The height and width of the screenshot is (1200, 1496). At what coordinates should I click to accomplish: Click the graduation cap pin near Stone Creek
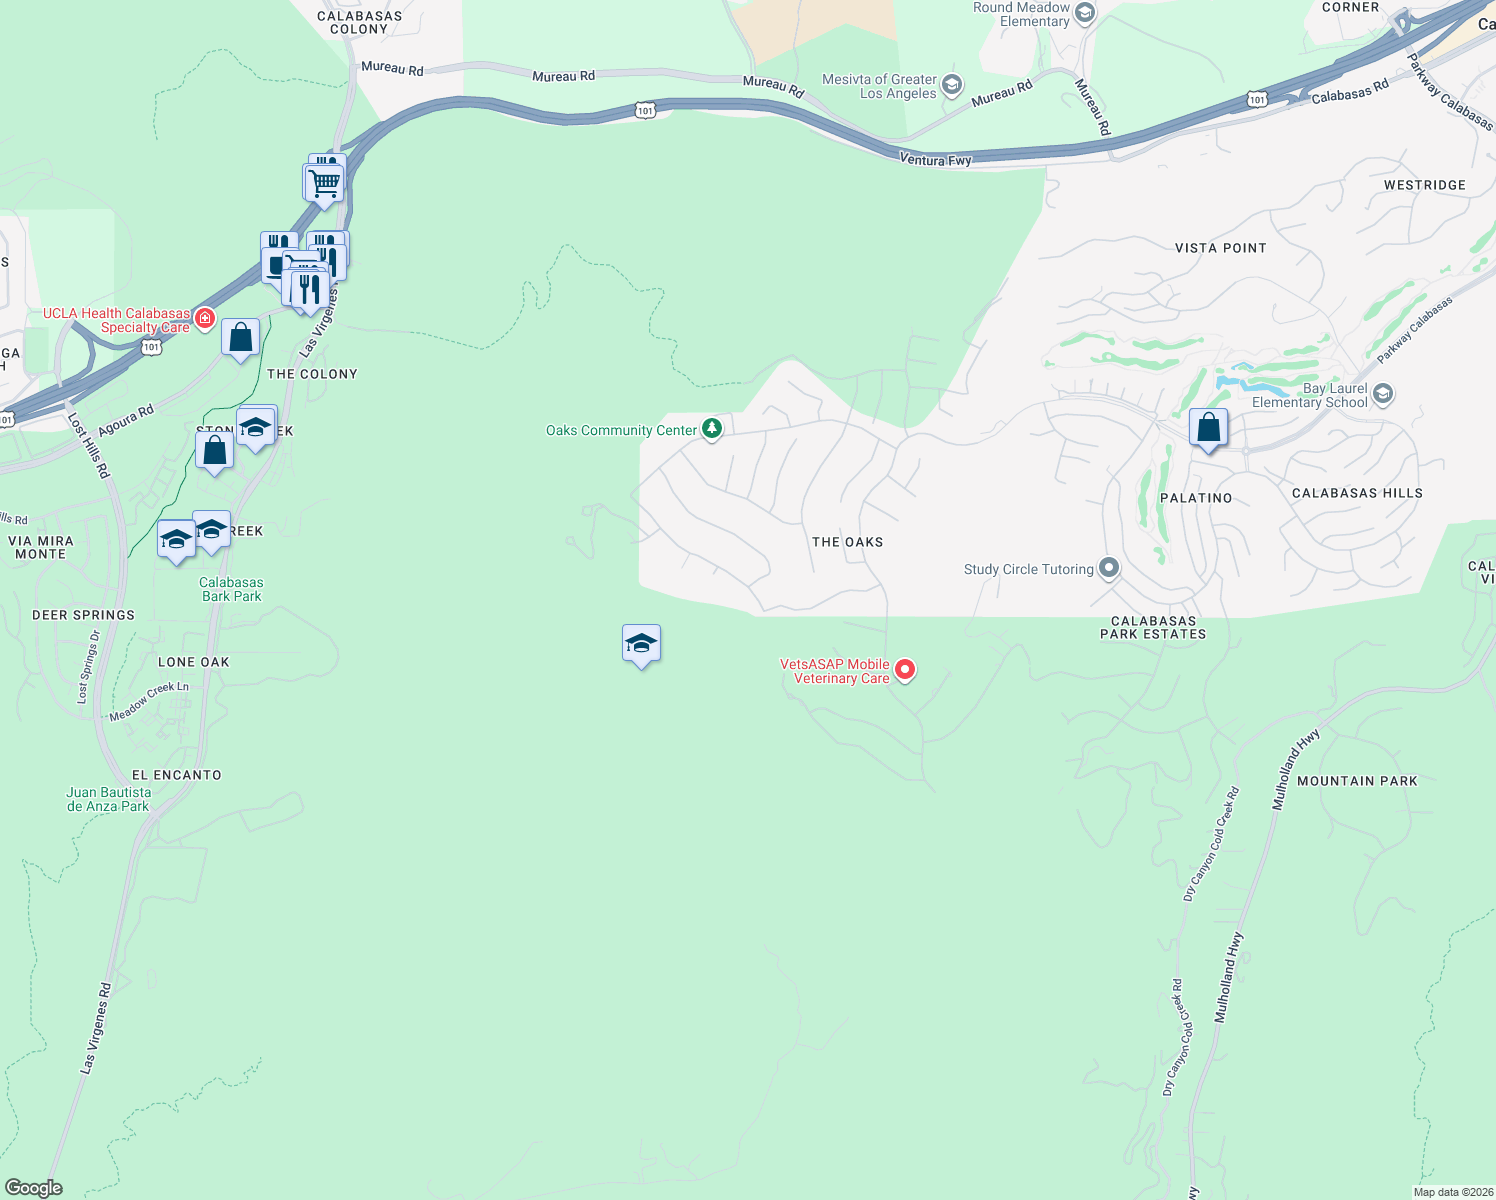point(255,426)
